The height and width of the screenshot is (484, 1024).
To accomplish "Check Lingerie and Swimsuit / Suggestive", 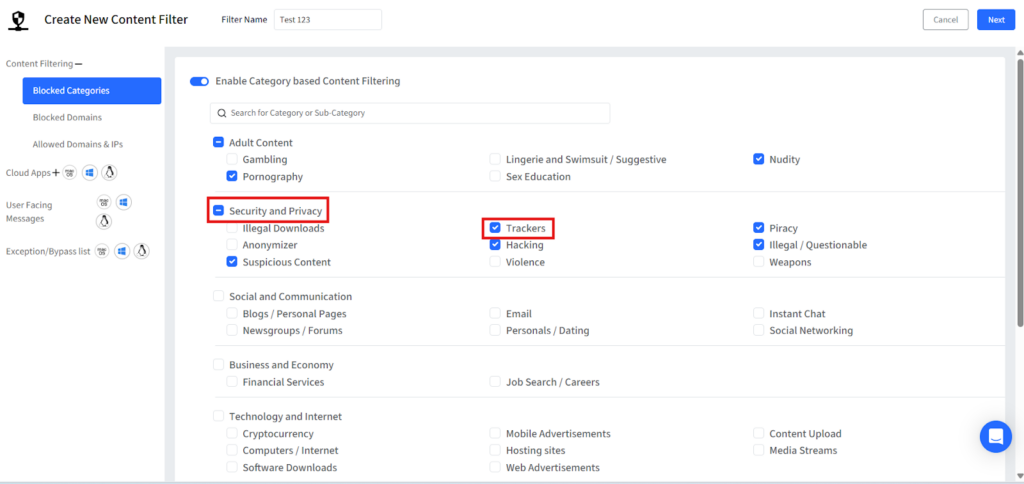I will (495, 159).
